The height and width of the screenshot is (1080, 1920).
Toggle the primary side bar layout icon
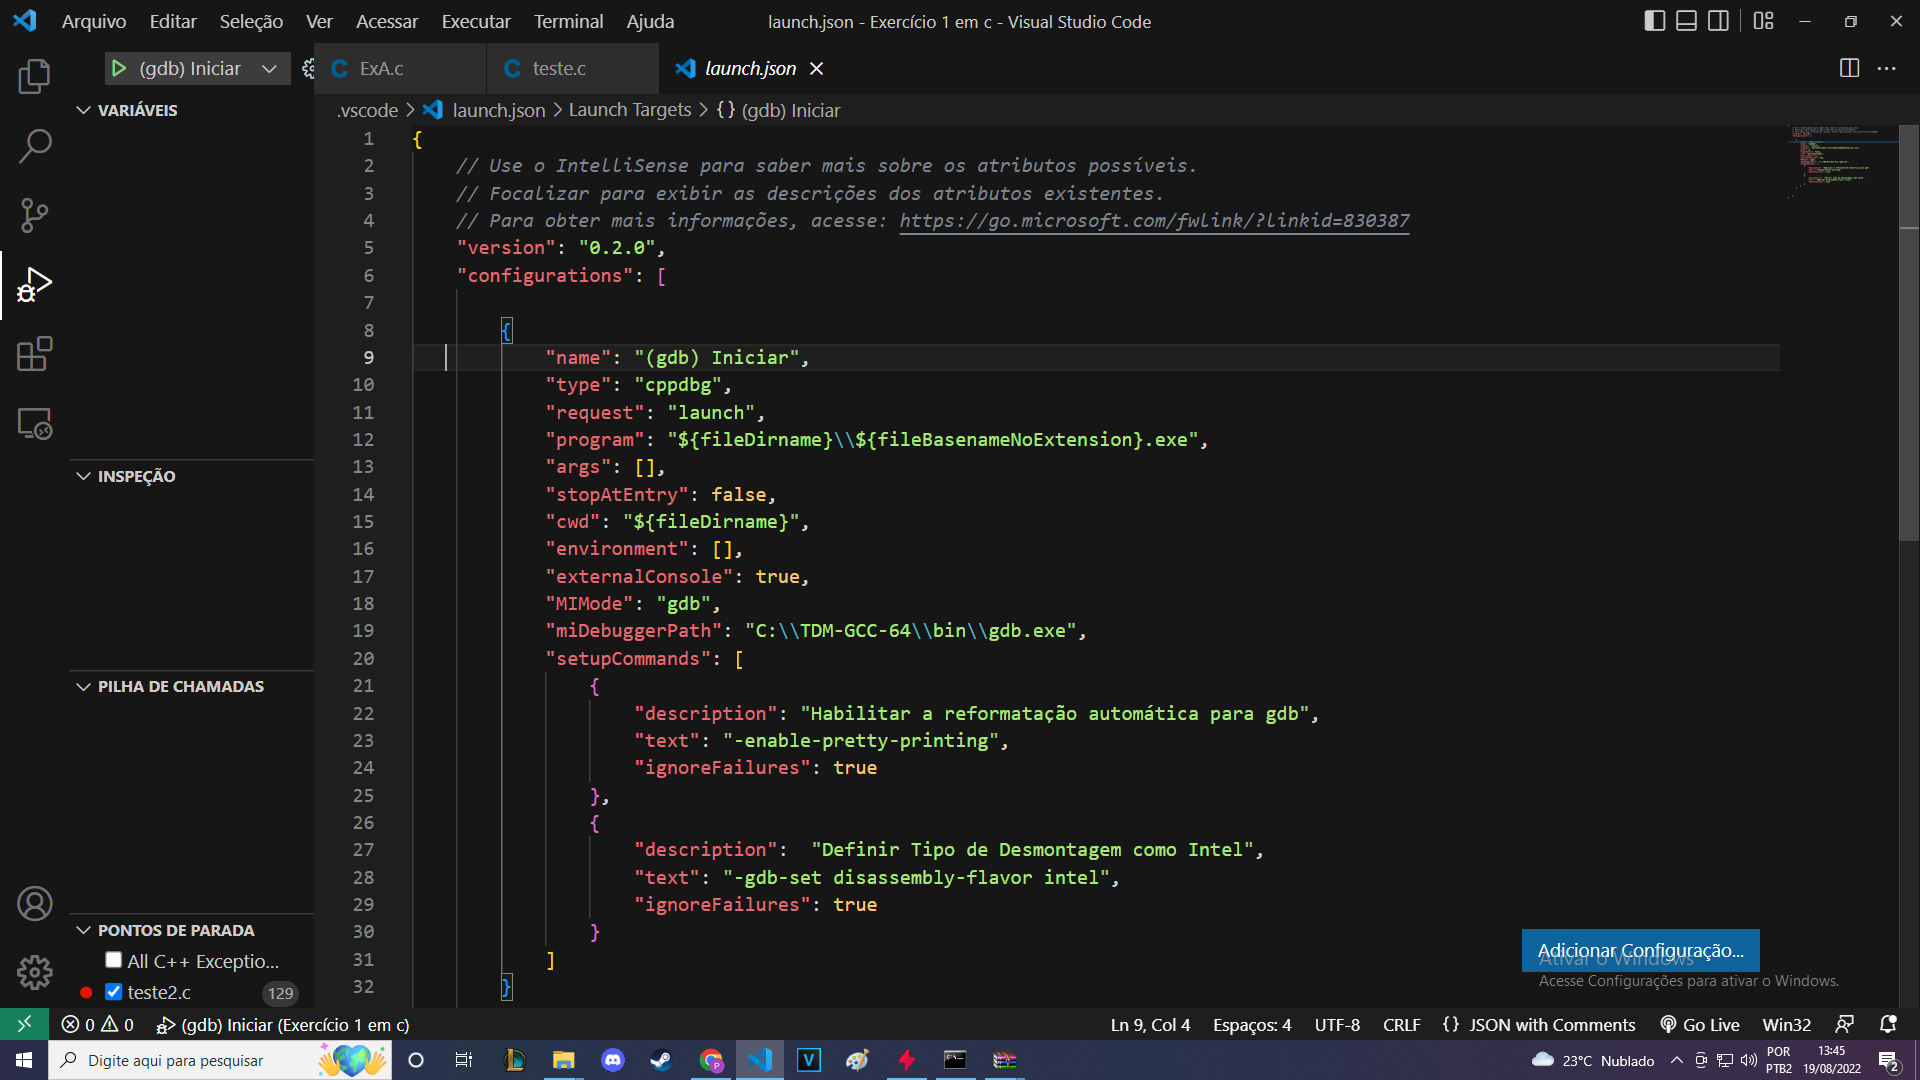1654,21
